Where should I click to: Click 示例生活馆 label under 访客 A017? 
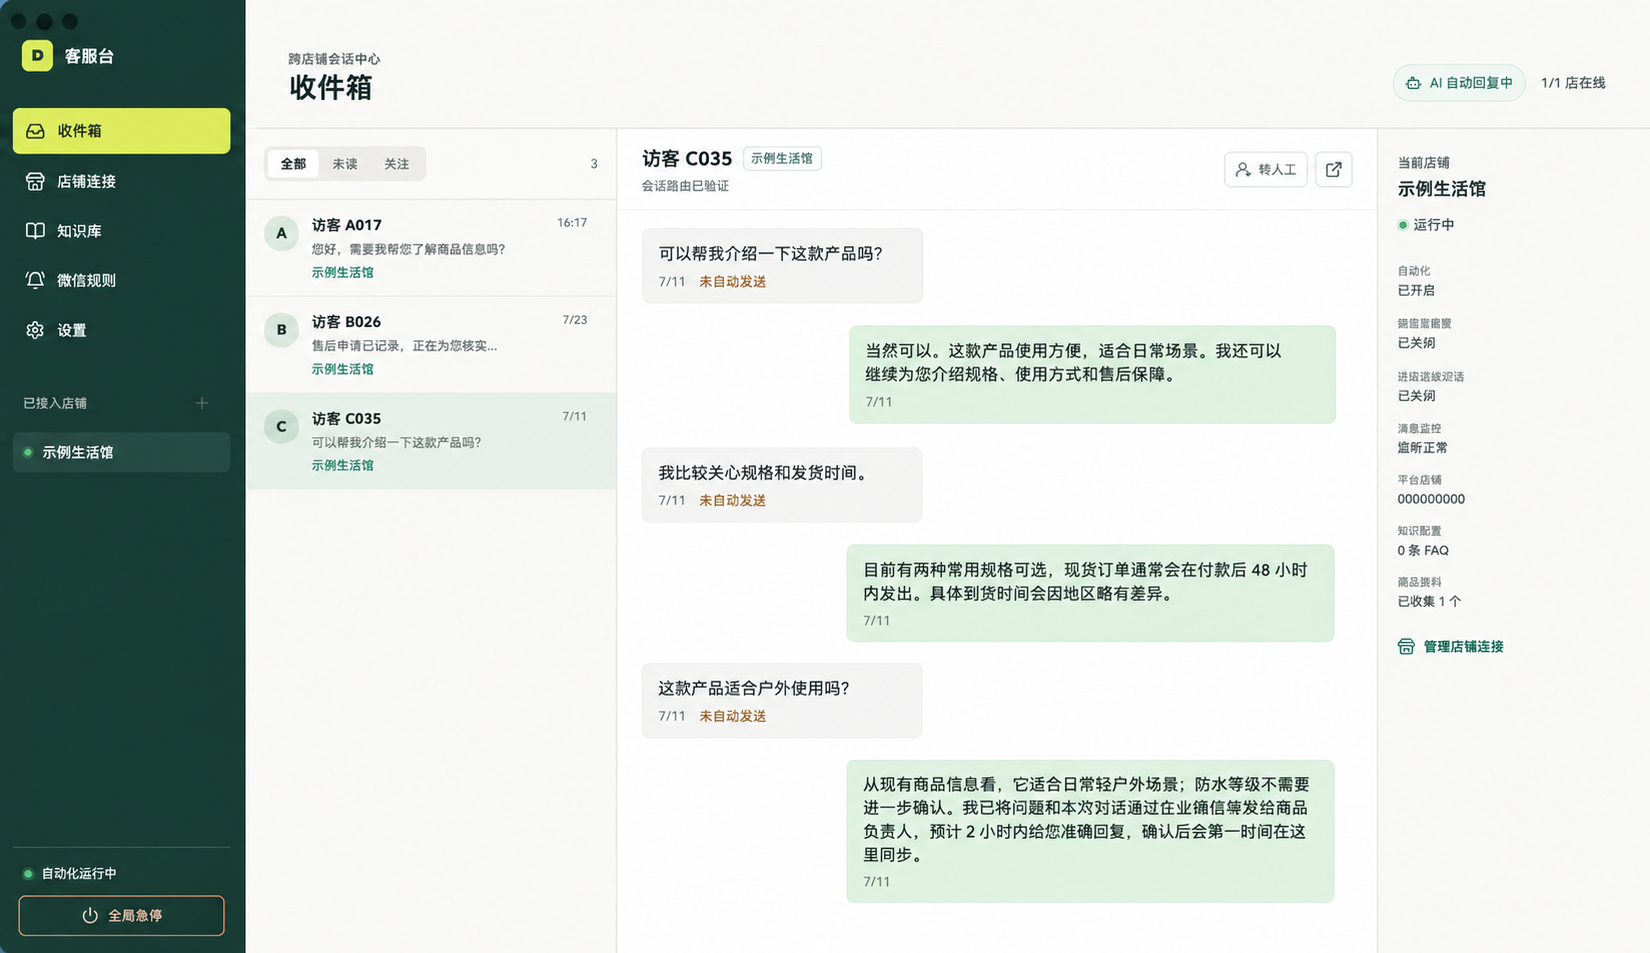tap(342, 272)
